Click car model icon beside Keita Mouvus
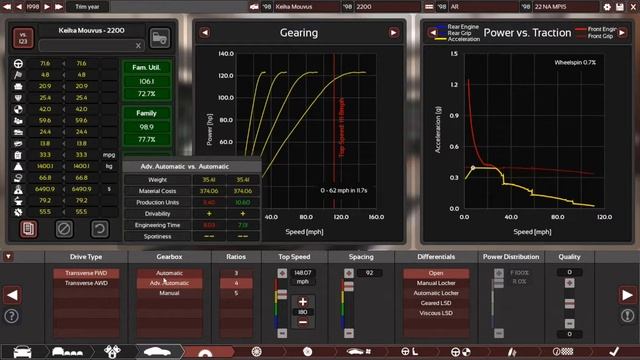 (x=254, y=7)
